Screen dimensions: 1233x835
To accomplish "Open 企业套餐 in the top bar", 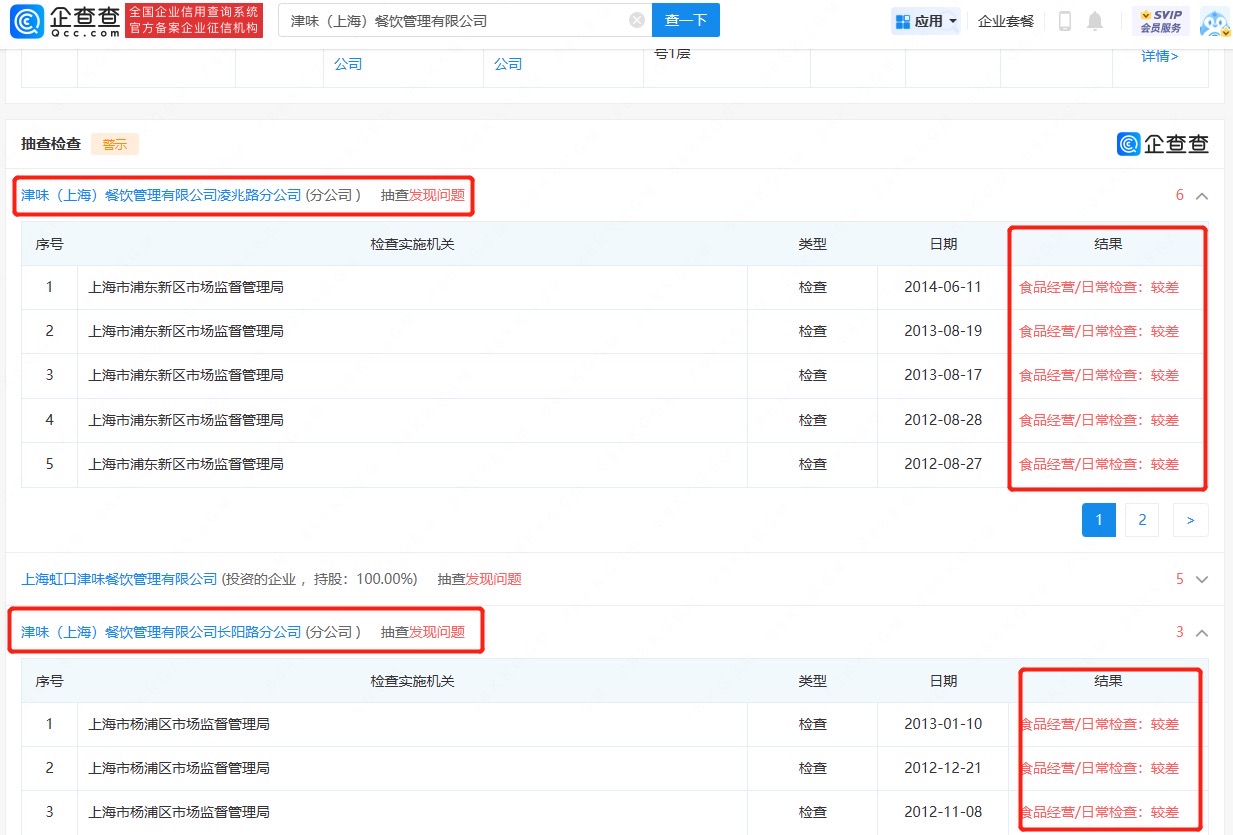I will pyautogui.click(x=1006, y=21).
